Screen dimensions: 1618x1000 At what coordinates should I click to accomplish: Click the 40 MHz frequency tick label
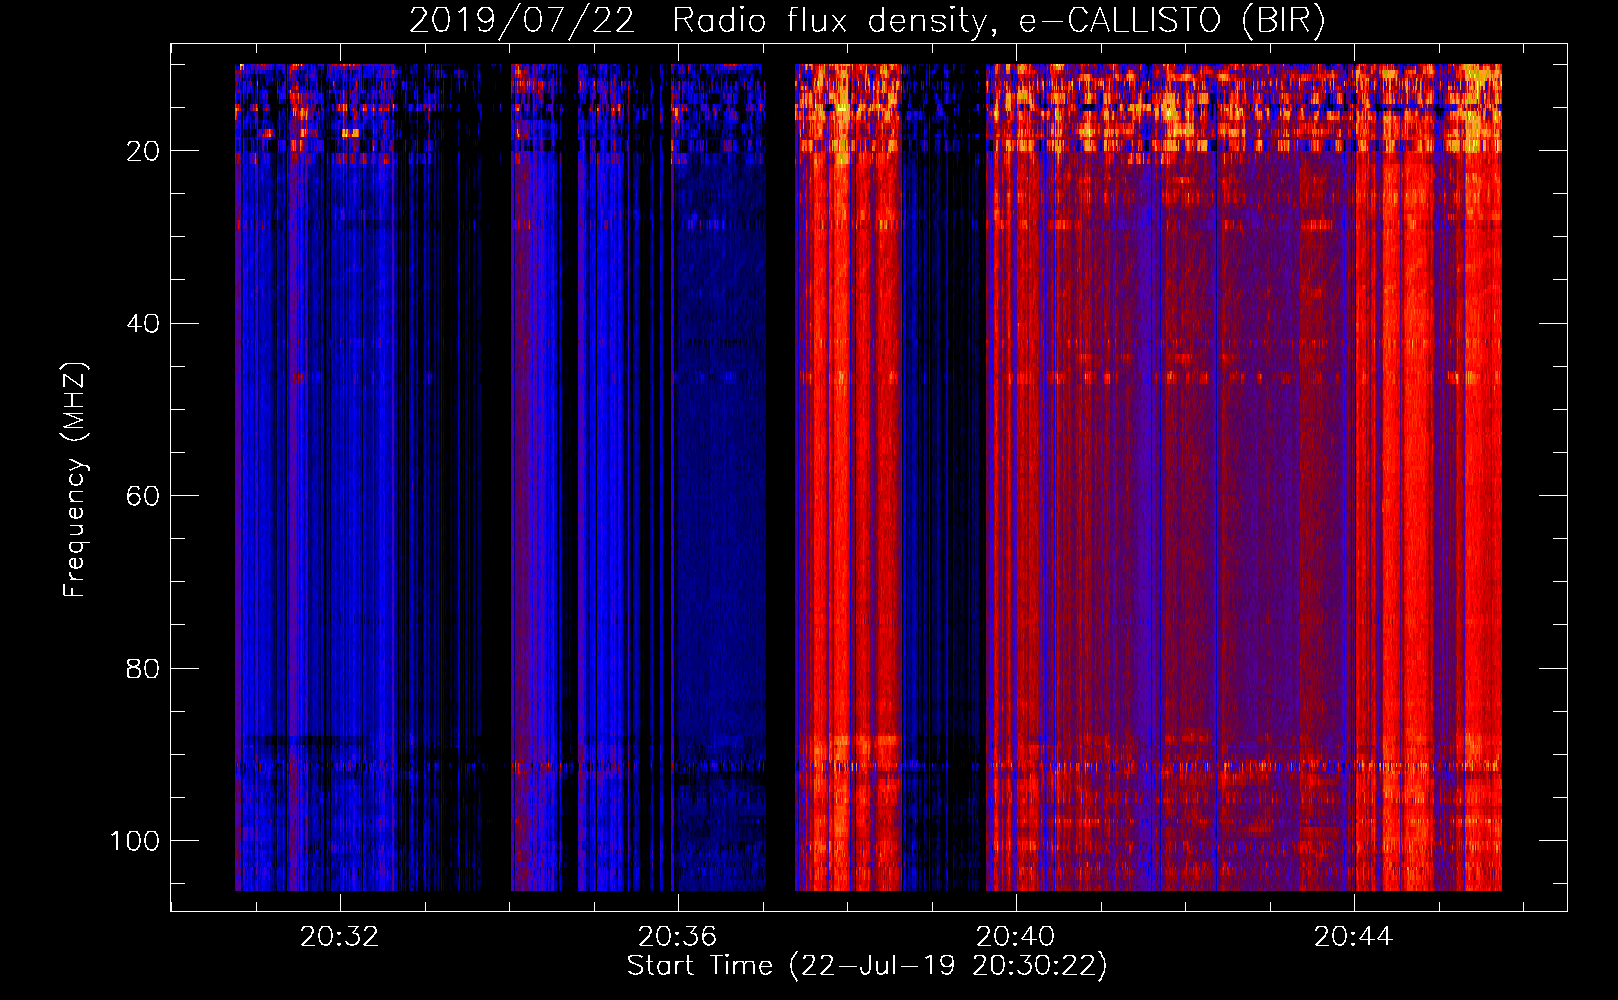[x=143, y=324]
